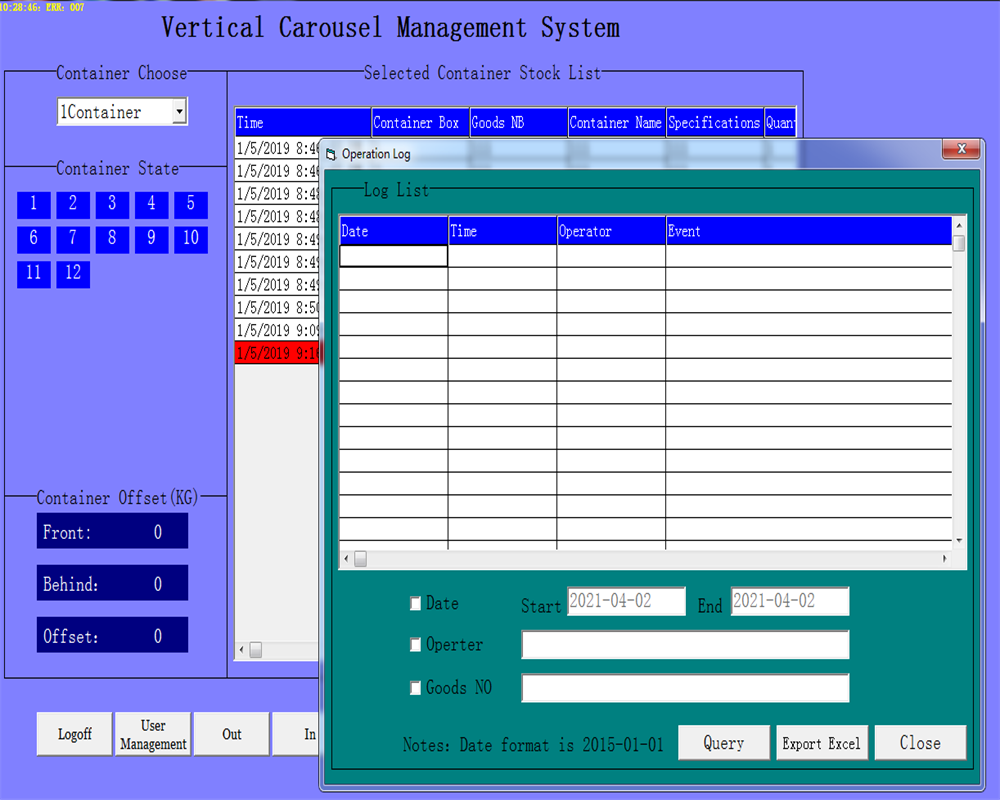Click the Out button
The width and height of the screenshot is (1000, 800).
click(231, 733)
